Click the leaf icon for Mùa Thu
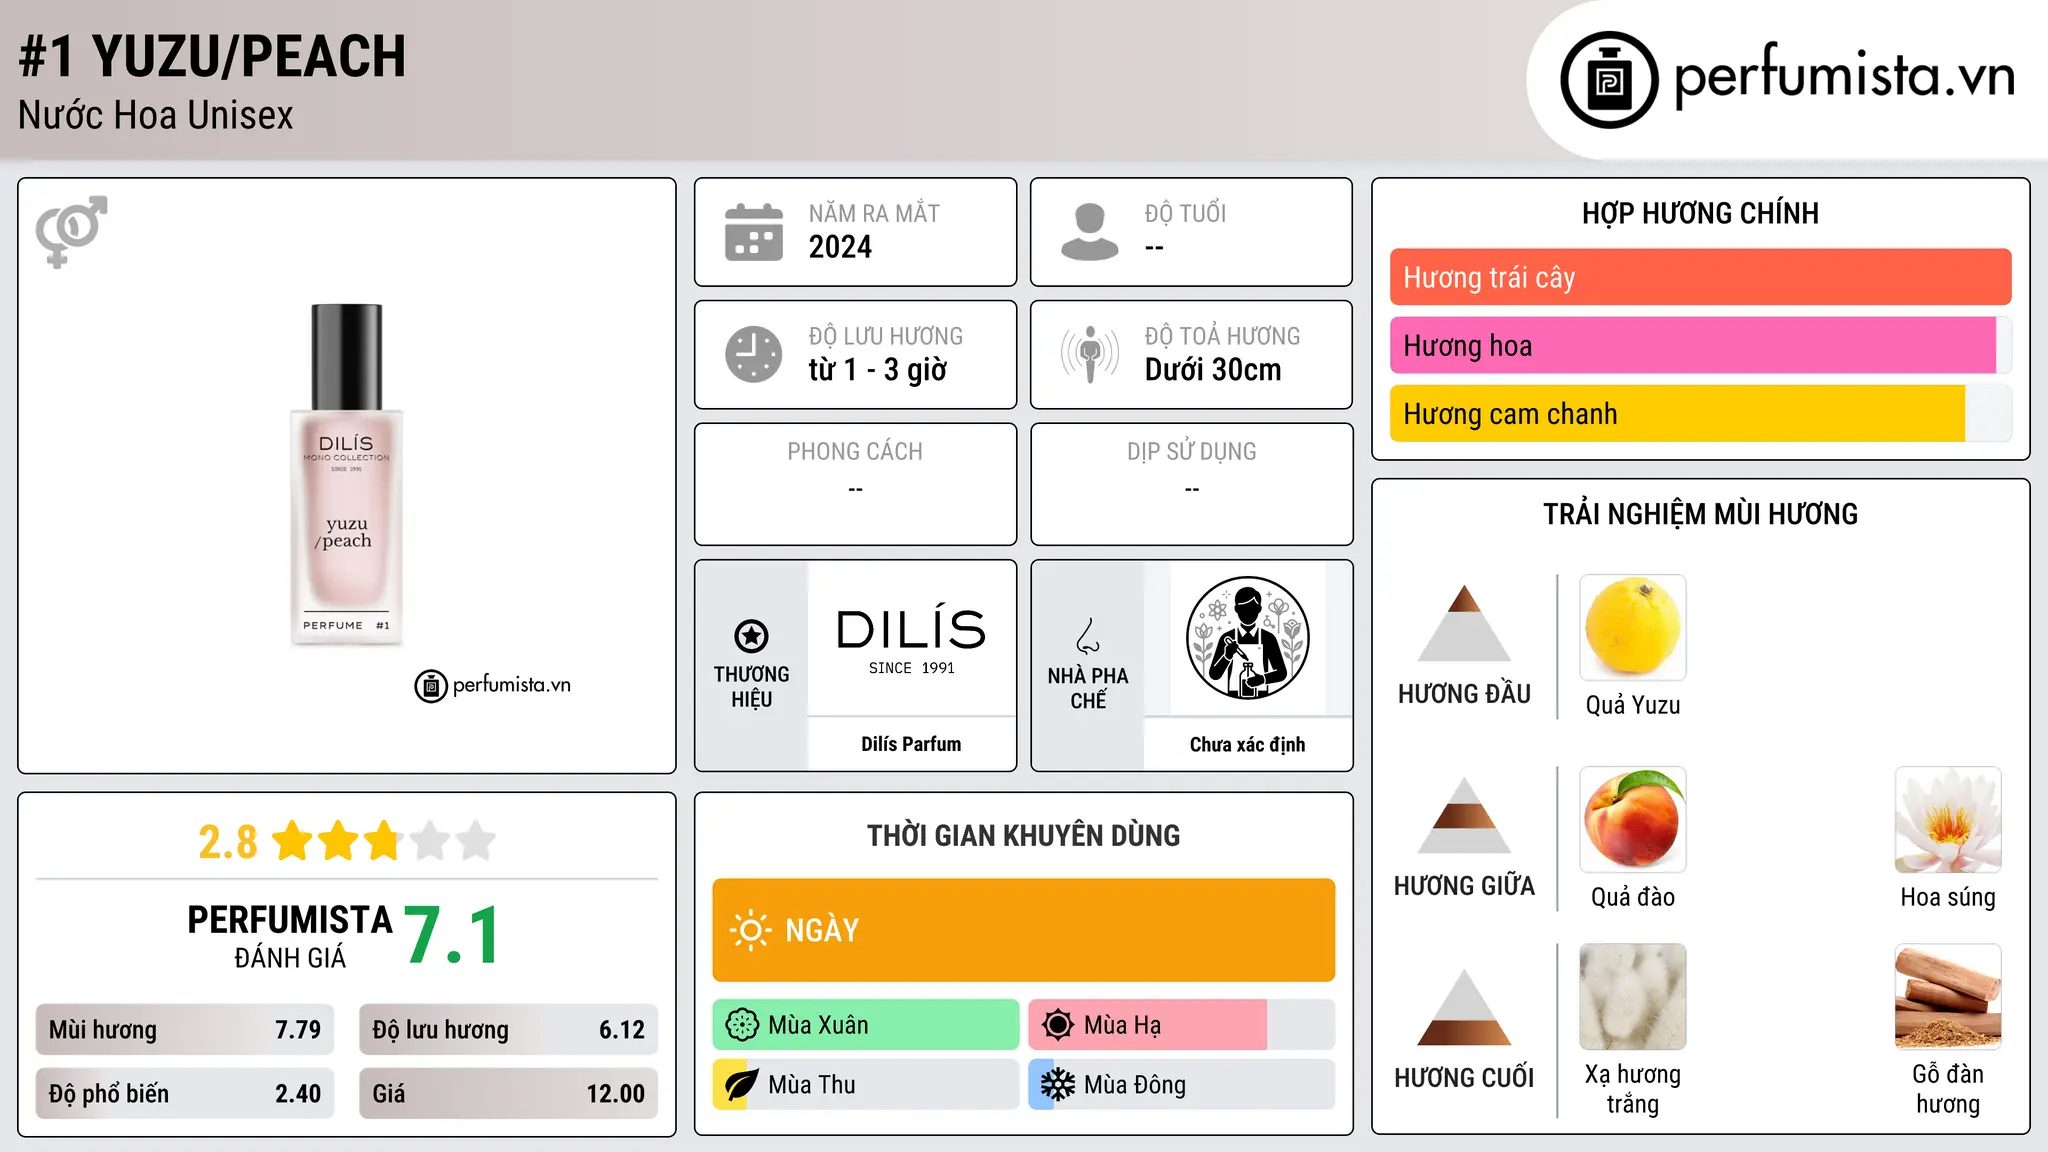Image resolution: width=2048 pixels, height=1152 pixels. [741, 1085]
